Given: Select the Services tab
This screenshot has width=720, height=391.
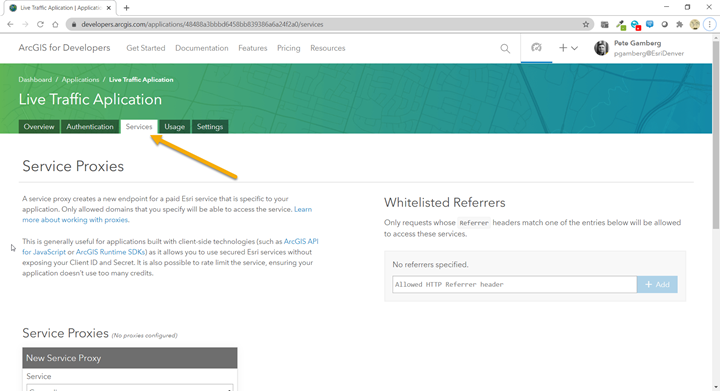Looking at the screenshot, I should (x=139, y=127).
